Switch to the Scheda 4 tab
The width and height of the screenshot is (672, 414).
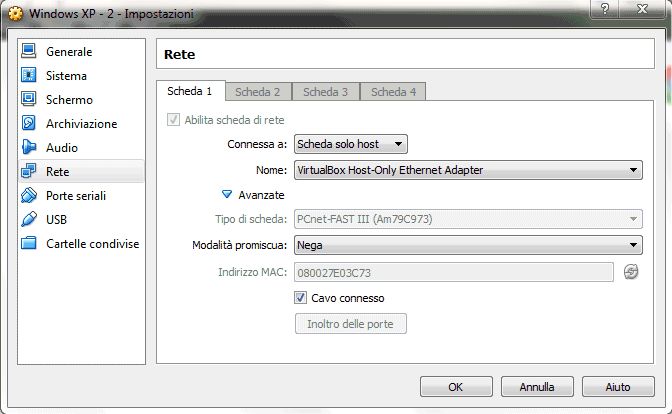click(x=393, y=92)
